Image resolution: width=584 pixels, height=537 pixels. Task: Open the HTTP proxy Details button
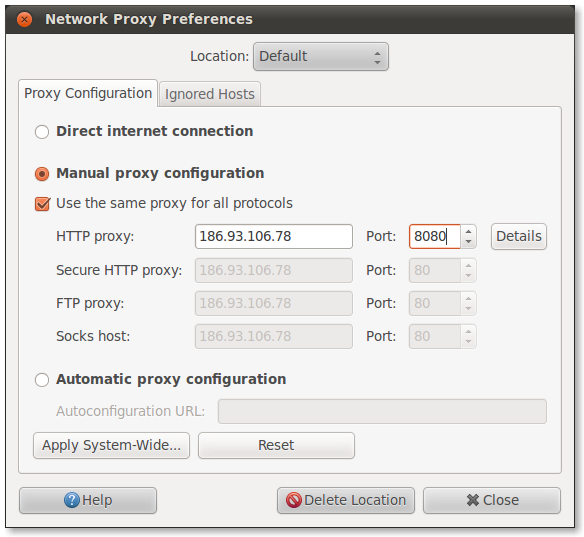click(518, 236)
